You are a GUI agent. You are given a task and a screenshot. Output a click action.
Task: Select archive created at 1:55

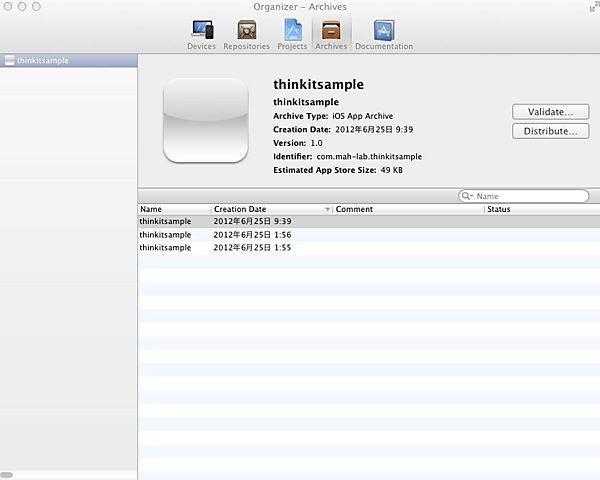coord(252,247)
